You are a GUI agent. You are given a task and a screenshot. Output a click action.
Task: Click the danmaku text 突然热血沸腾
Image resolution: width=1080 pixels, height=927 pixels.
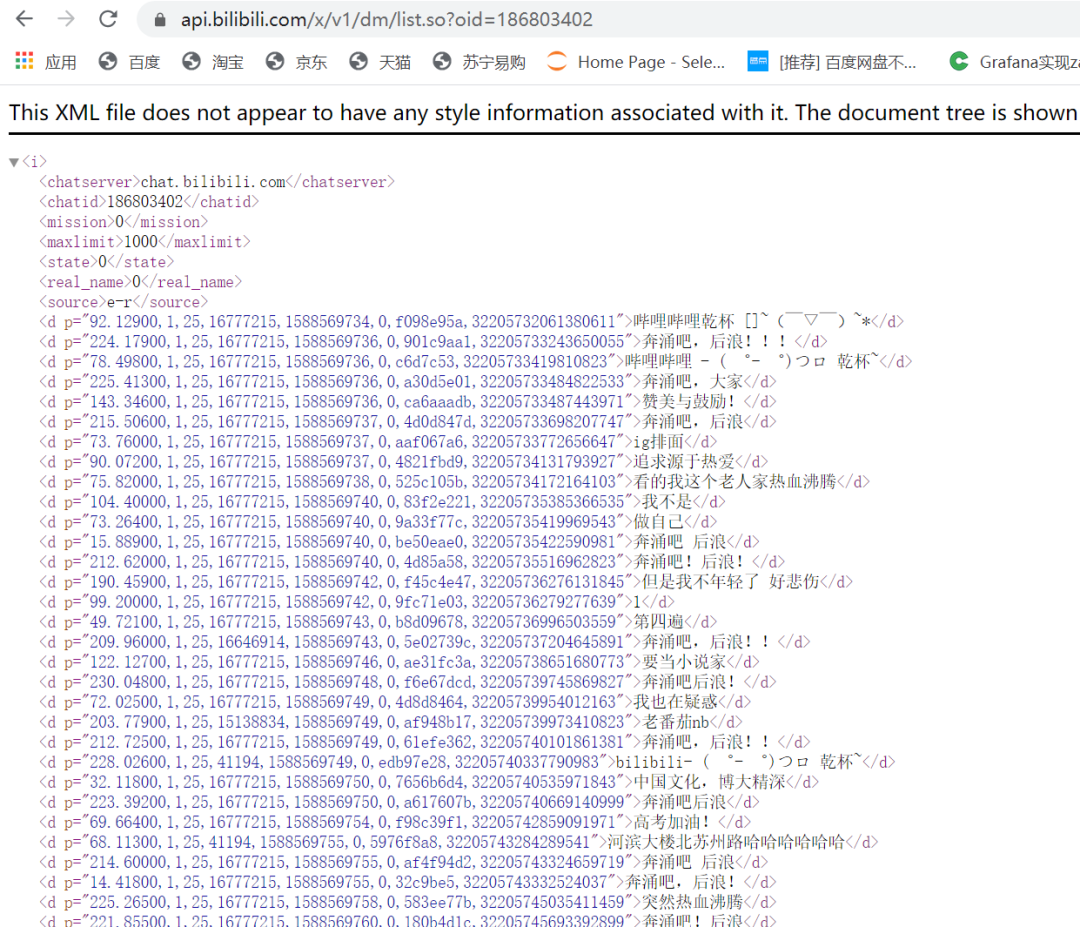point(692,902)
